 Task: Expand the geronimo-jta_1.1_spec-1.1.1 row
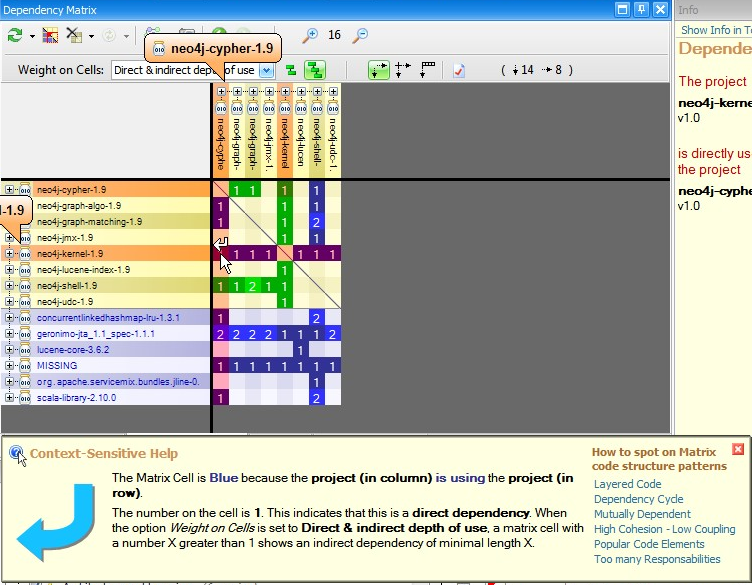tap(9, 333)
